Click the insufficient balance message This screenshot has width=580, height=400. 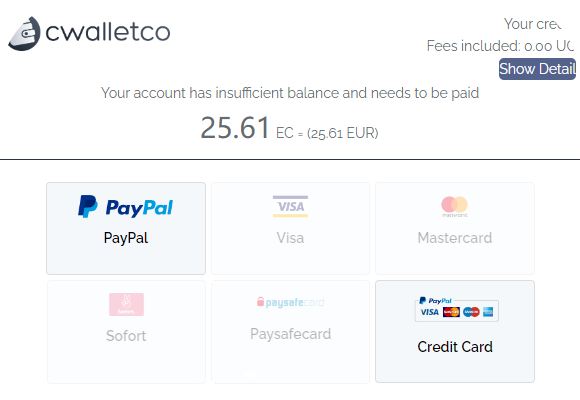pos(290,93)
